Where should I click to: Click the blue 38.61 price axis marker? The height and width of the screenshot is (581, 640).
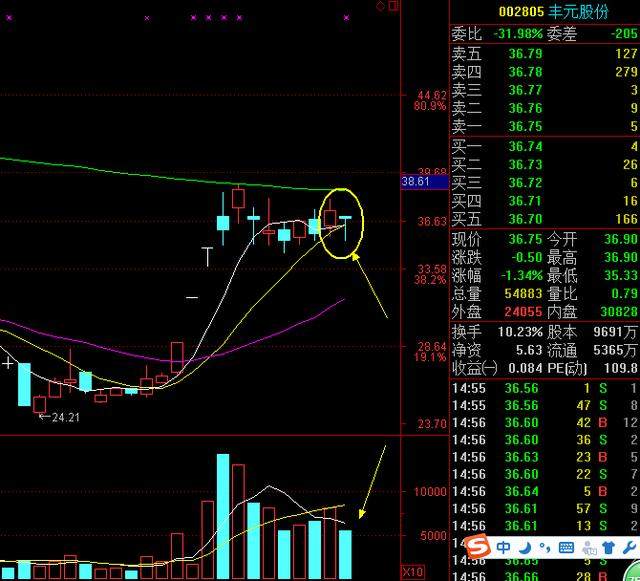(x=424, y=181)
